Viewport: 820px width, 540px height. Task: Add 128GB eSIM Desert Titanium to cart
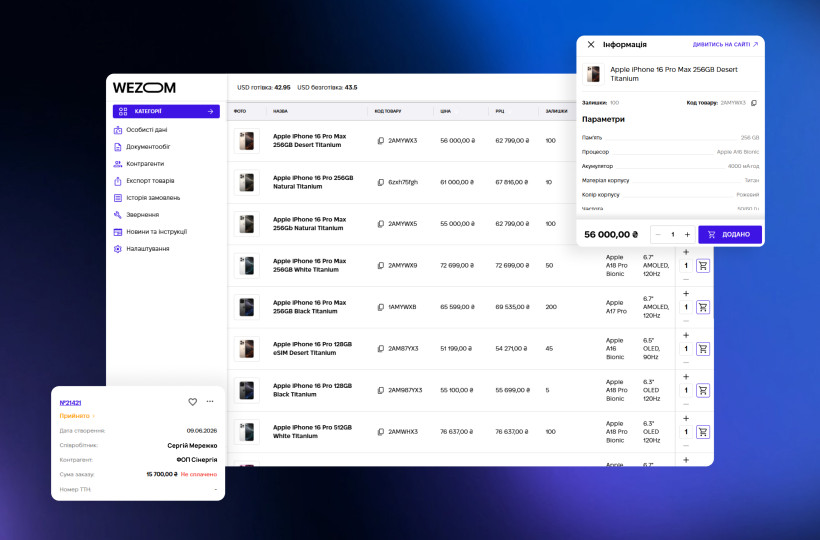coord(703,349)
